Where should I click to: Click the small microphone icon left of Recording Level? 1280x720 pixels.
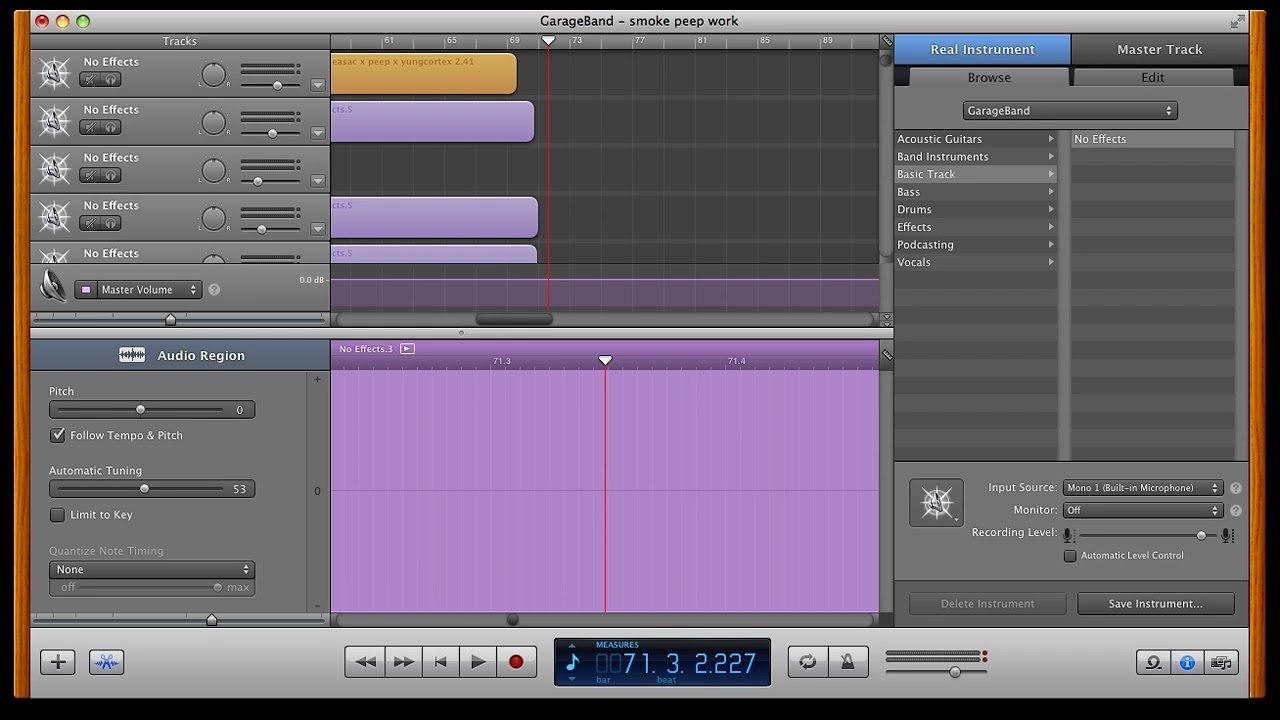1070,535
